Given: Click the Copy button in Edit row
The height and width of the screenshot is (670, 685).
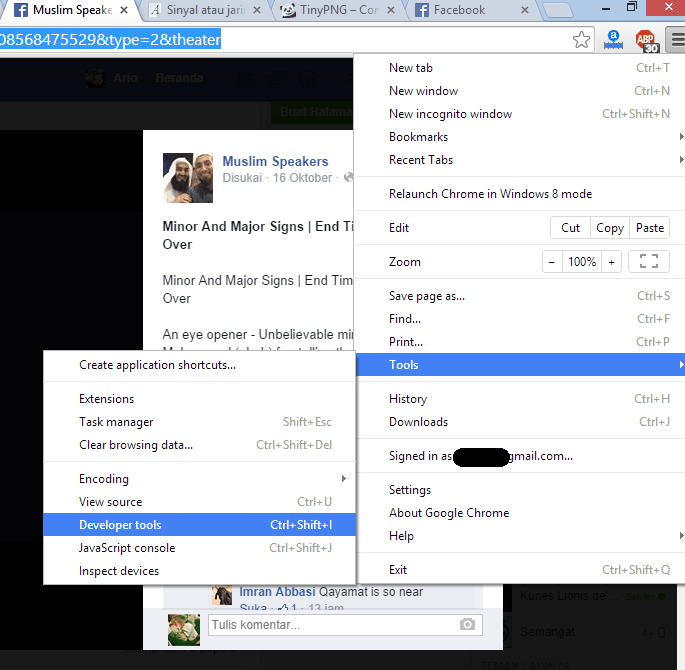Looking at the screenshot, I should [610, 228].
